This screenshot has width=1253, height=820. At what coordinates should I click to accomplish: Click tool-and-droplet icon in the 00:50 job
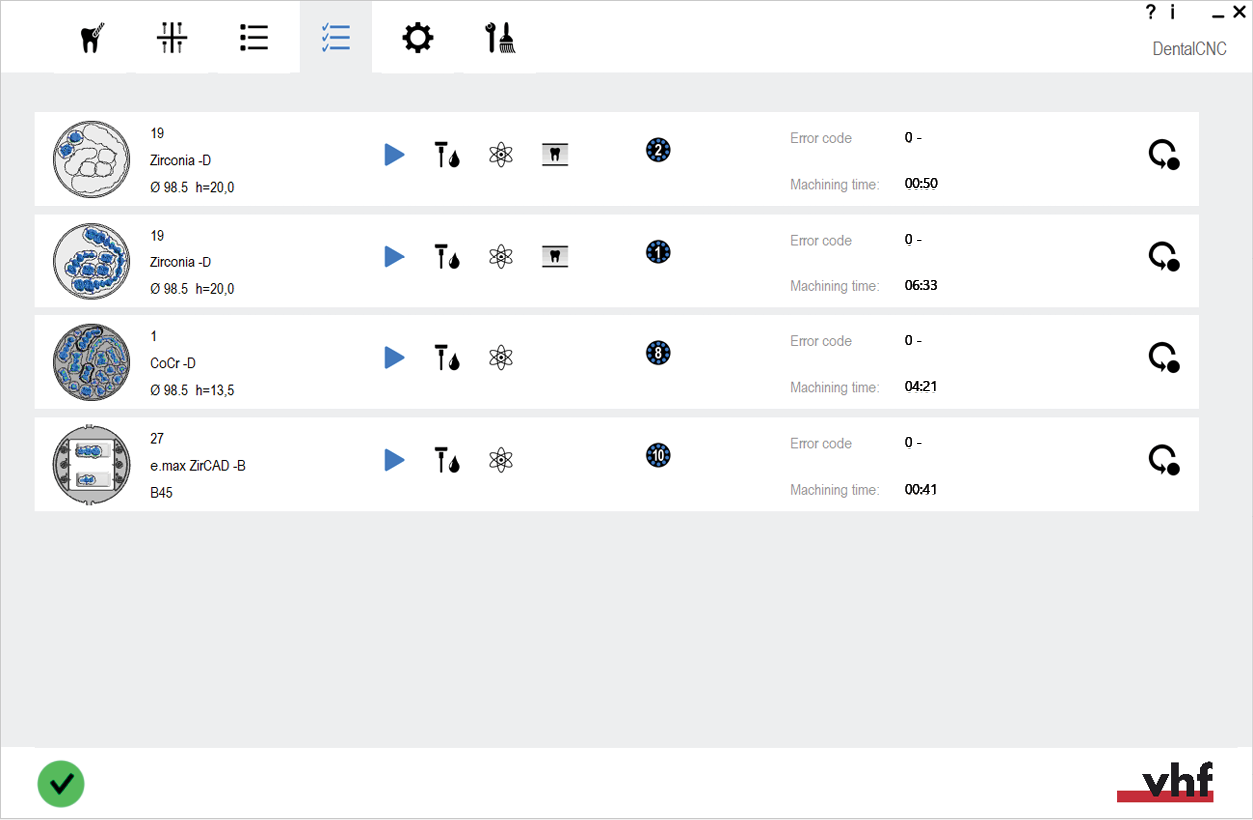tap(447, 154)
